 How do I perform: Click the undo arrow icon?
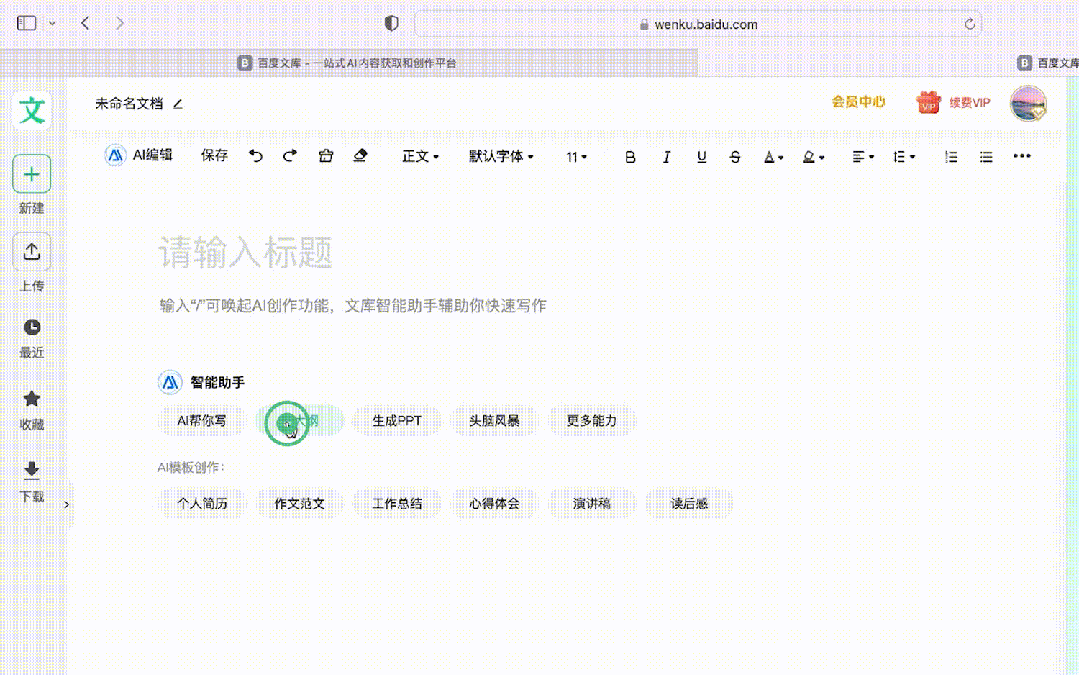click(256, 156)
